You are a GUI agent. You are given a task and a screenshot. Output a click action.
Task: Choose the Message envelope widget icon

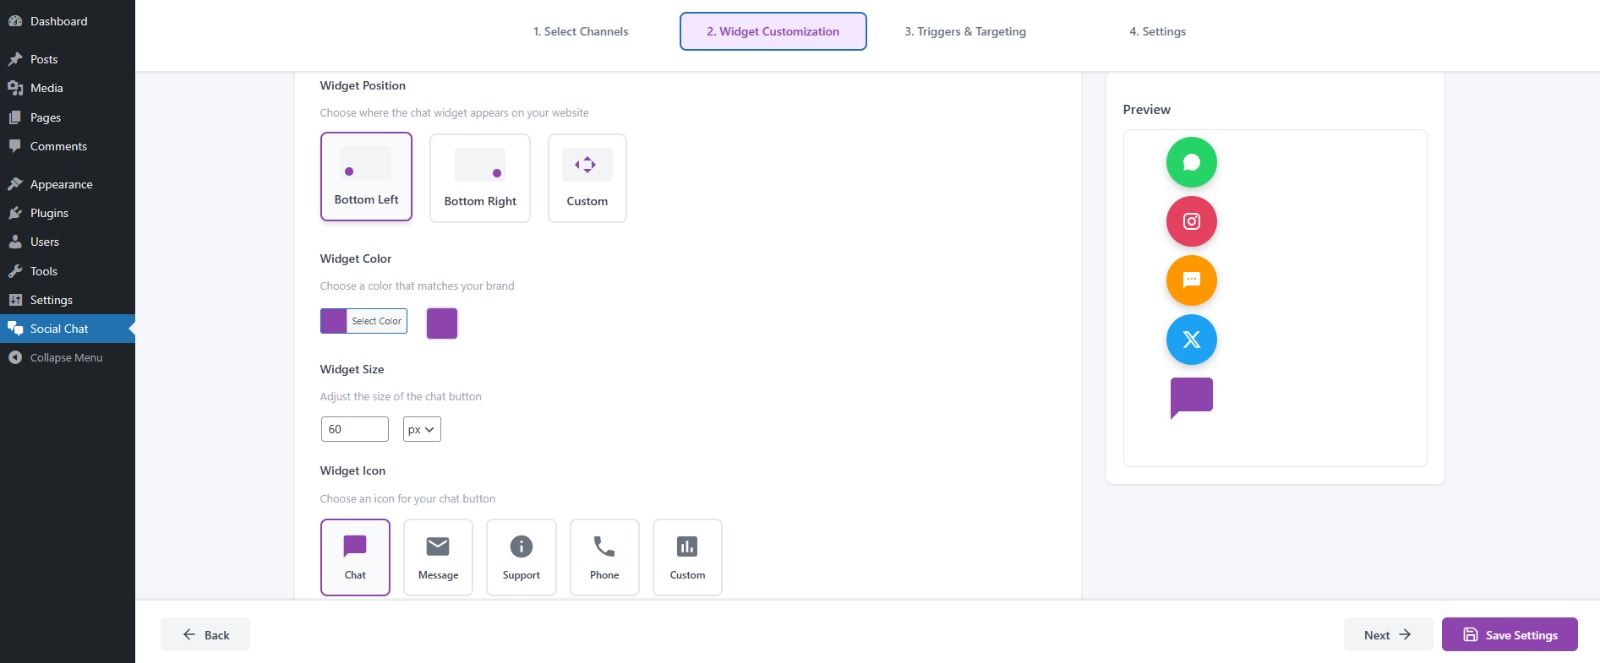pos(438,557)
